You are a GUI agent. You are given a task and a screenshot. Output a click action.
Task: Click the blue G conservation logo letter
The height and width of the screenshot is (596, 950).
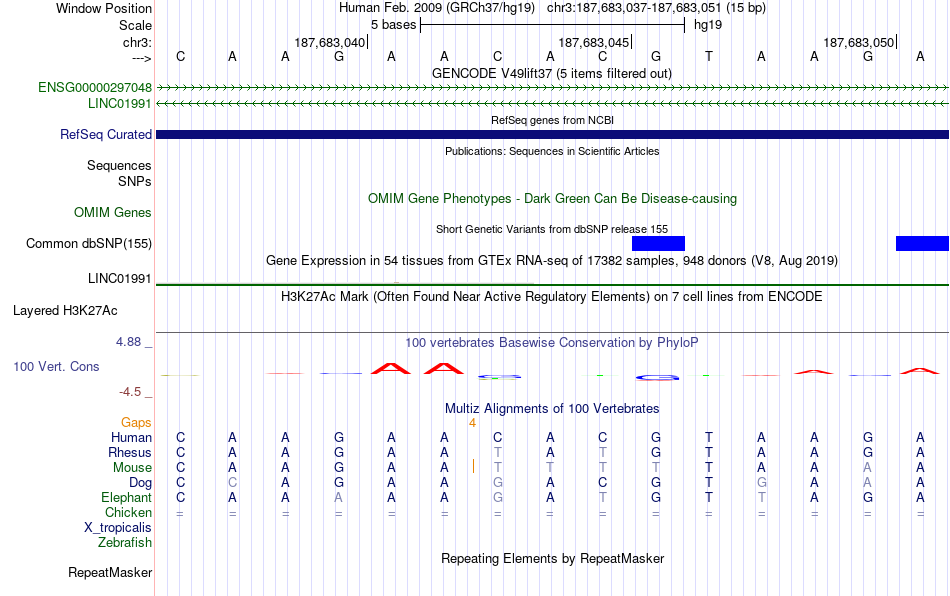pos(657,378)
